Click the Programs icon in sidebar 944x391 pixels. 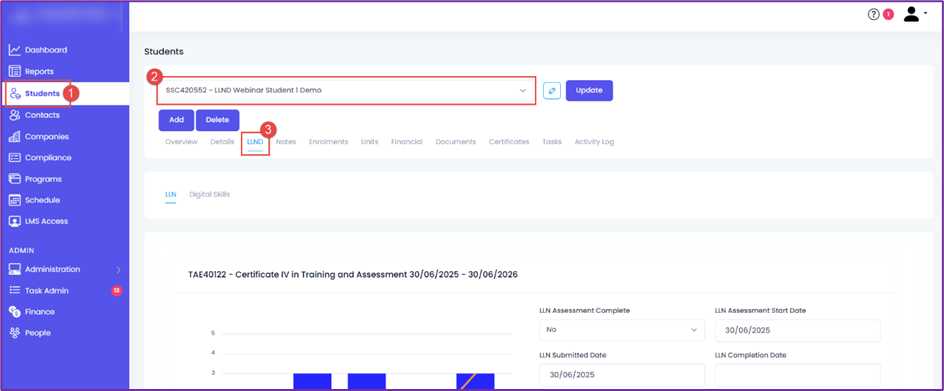coord(15,179)
